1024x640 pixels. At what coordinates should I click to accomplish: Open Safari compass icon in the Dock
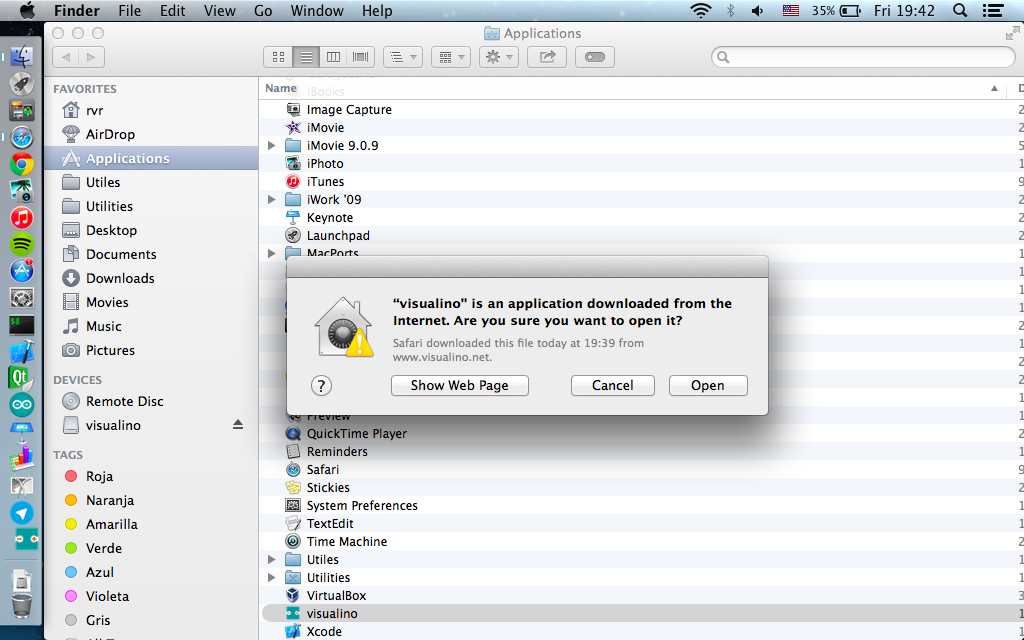point(22,137)
